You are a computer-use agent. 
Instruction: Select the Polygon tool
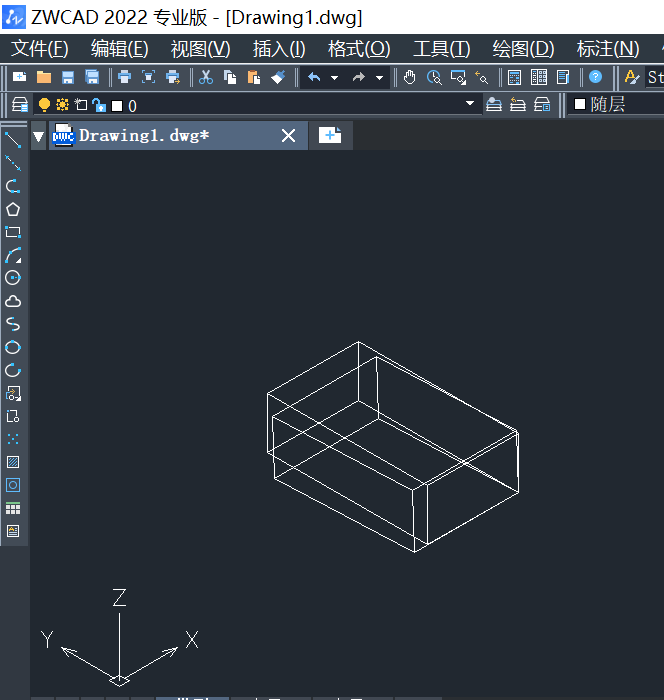click(13, 209)
